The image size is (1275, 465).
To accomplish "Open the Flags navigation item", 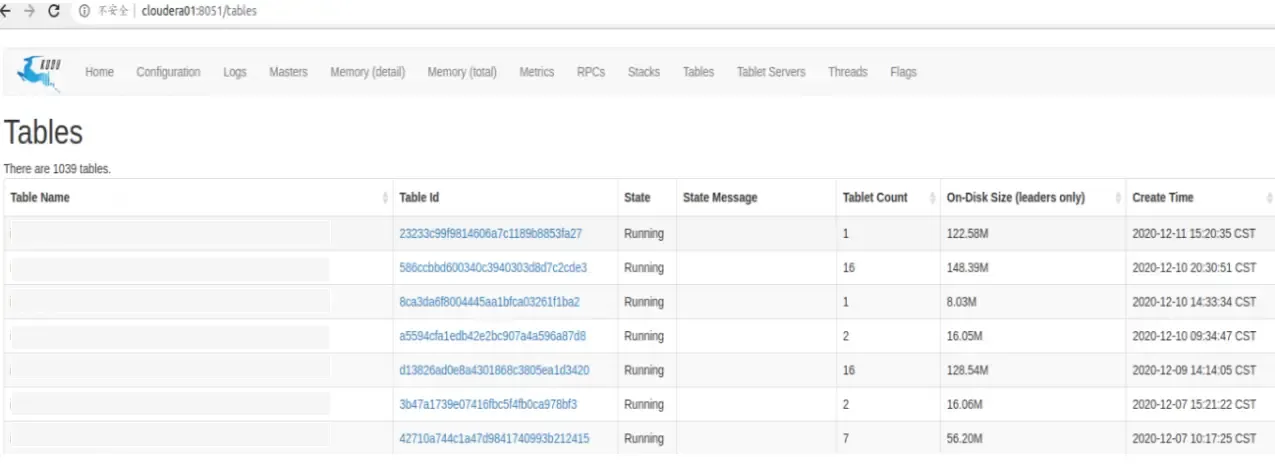I will (x=903, y=72).
